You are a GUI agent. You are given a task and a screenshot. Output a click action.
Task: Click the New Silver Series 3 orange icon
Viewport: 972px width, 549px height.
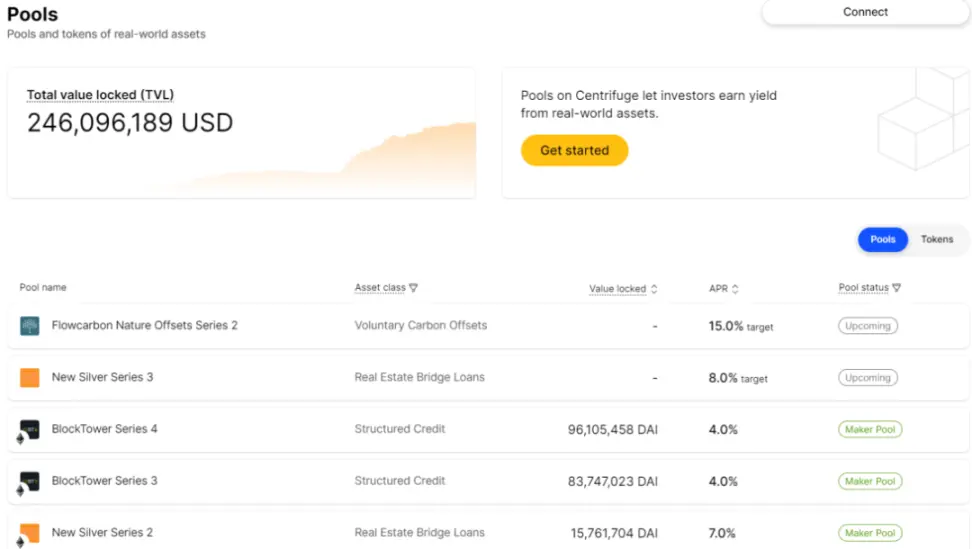30,378
